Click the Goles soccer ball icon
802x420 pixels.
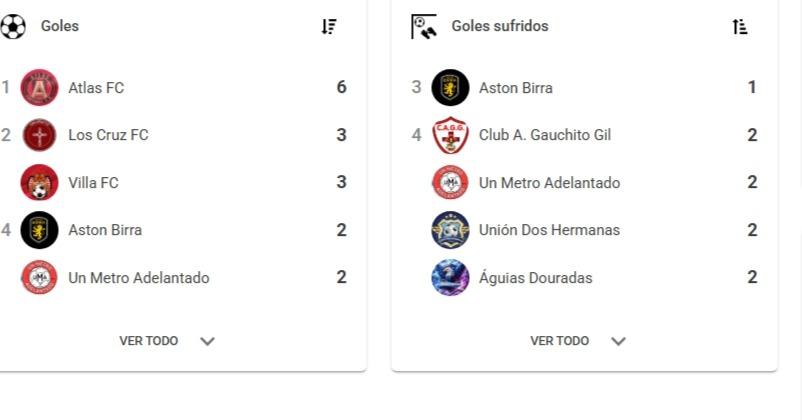[13, 27]
